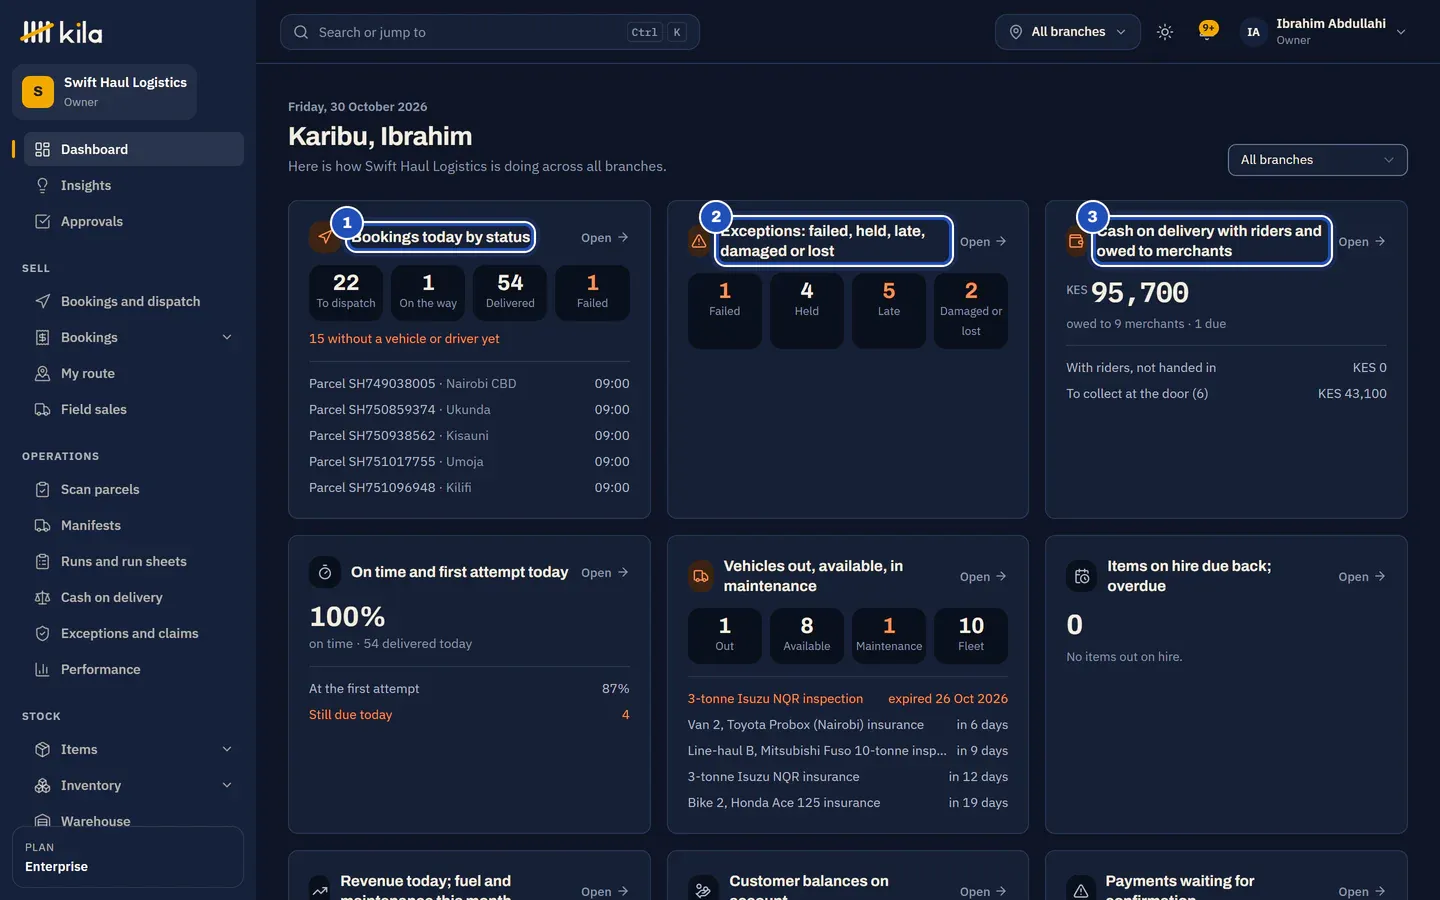Expand the Inventory submenu chevron
The width and height of the screenshot is (1440, 900).
[x=227, y=785]
